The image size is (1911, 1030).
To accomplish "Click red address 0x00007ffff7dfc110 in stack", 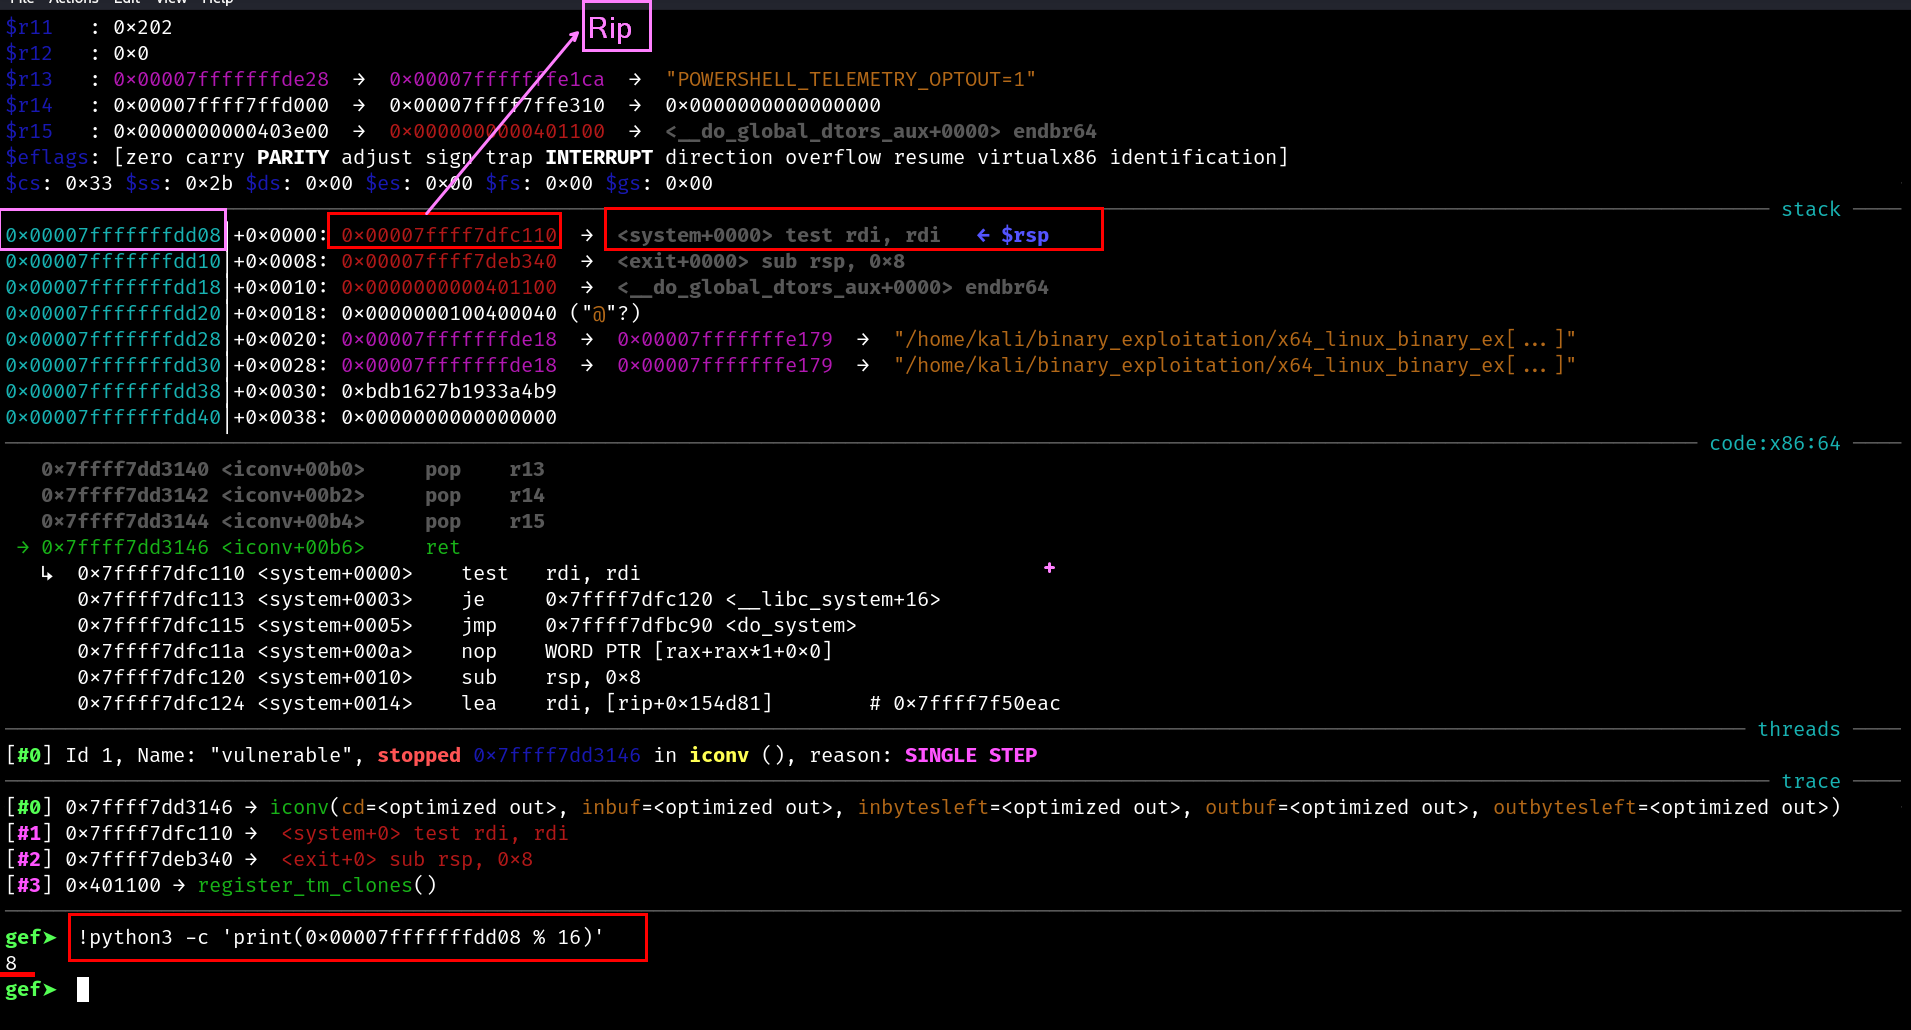I will click(x=448, y=235).
